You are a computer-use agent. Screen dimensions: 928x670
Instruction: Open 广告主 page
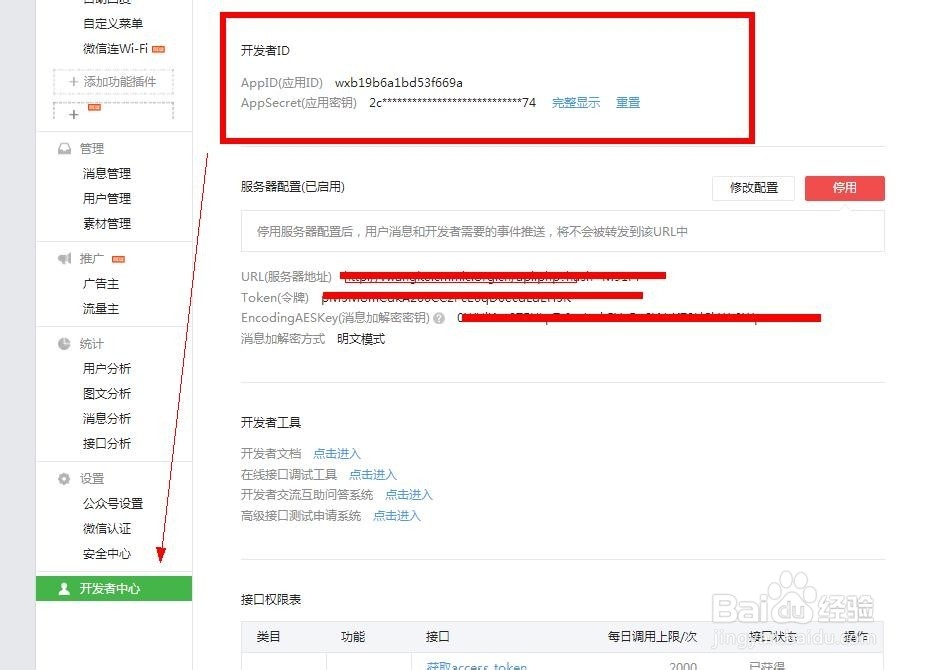coord(101,284)
